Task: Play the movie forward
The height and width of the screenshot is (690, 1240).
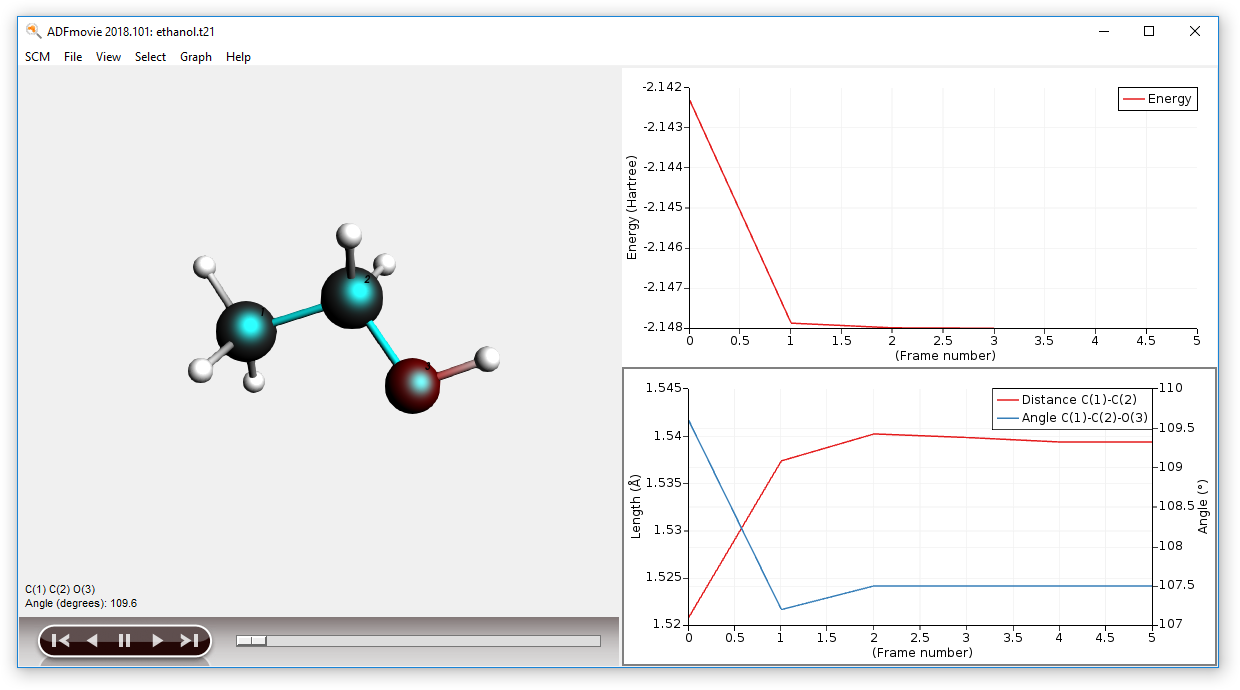Action: click(x=157, y=641)
